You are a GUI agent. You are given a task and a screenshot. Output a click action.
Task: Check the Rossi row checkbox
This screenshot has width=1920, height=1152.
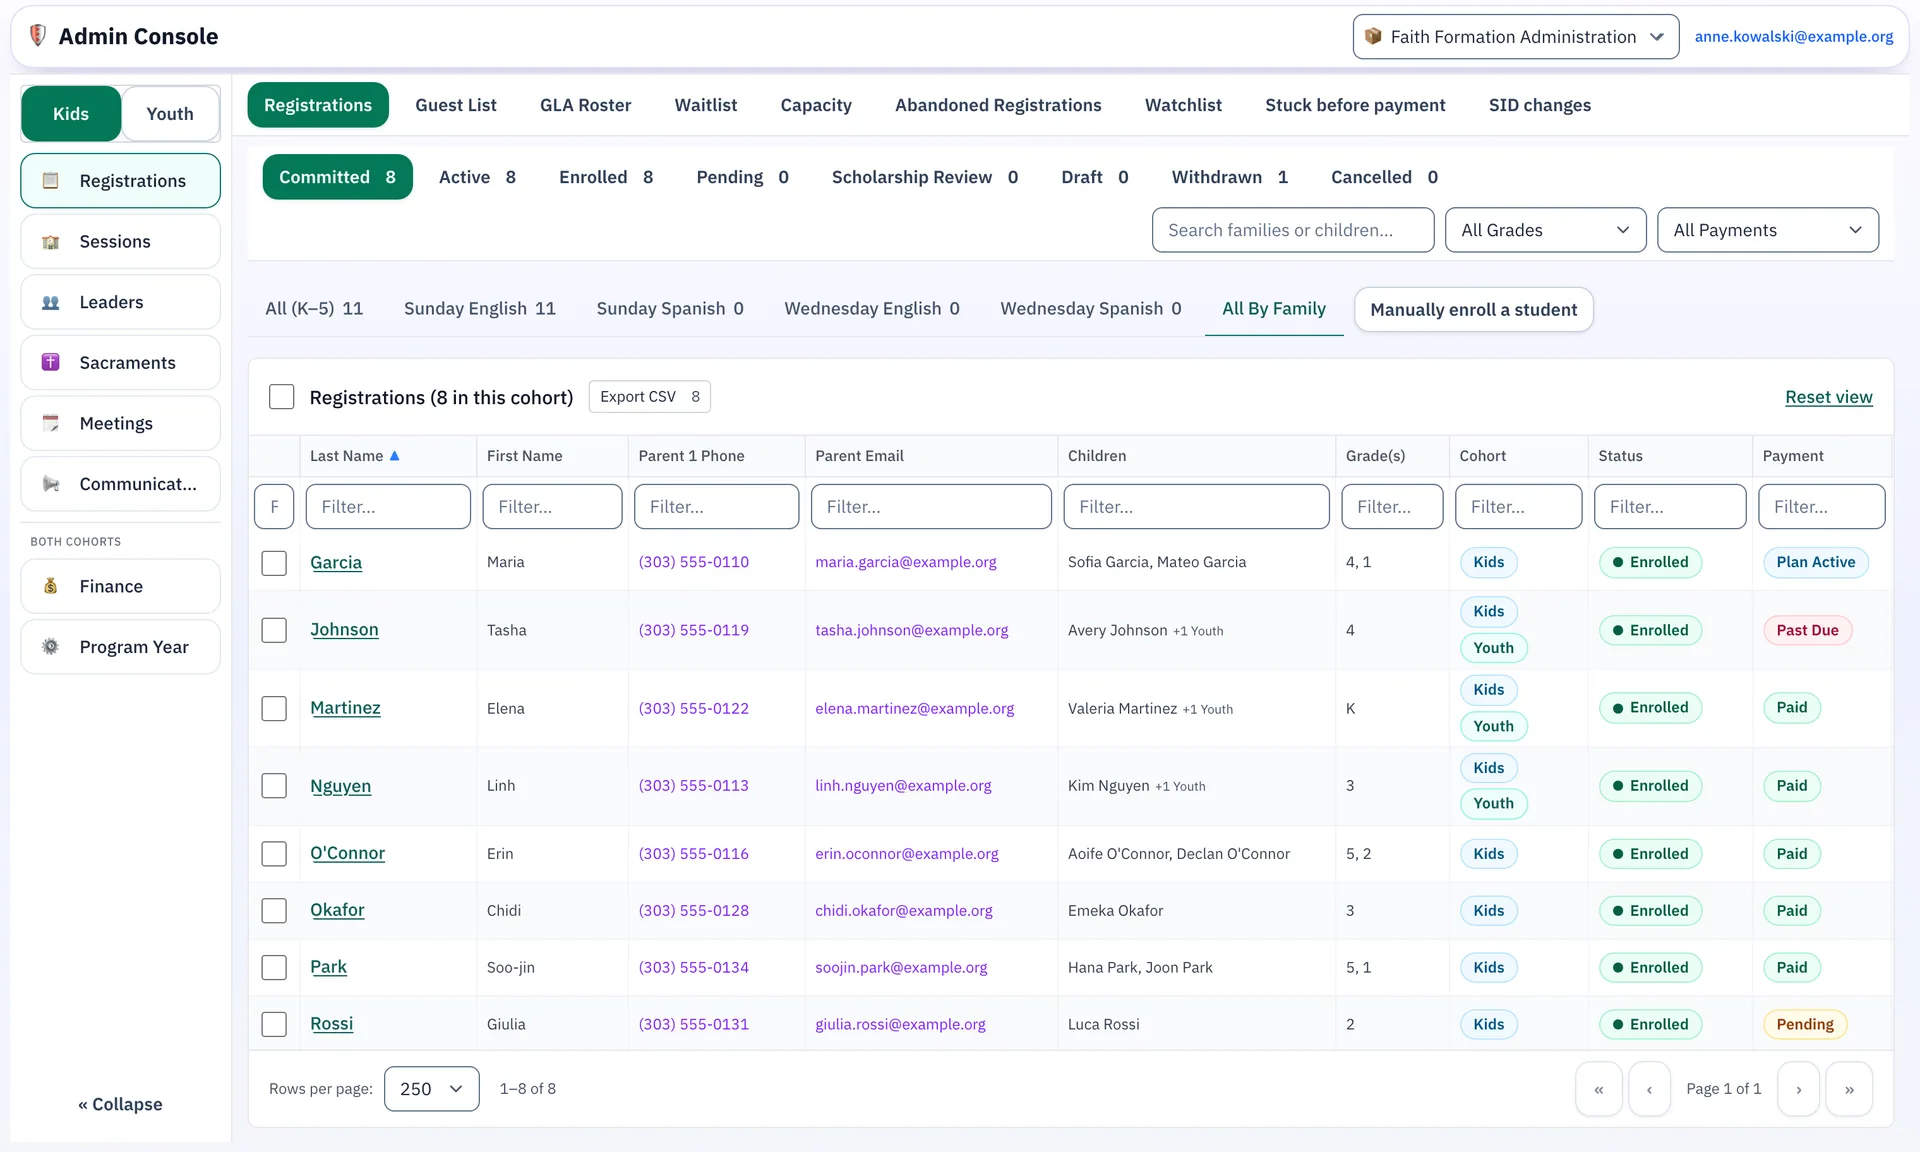click(x=274, y=1024)
